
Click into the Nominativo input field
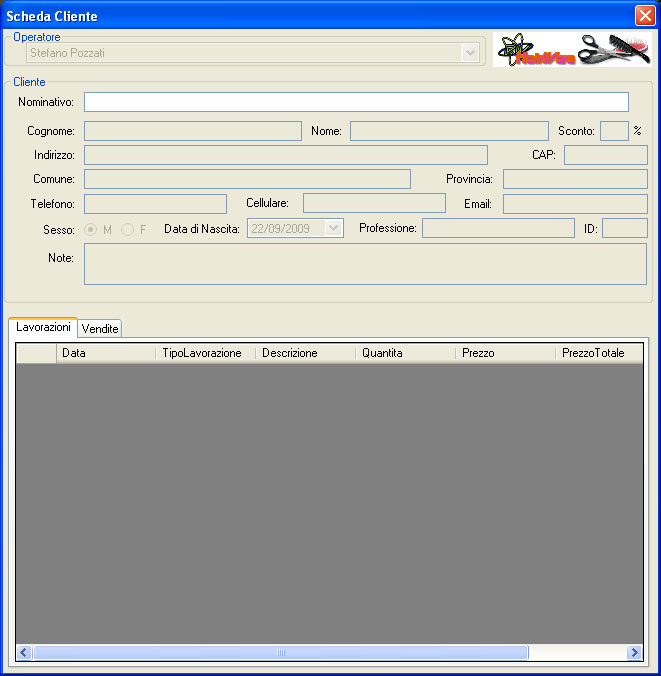click(x=356, y=102)
